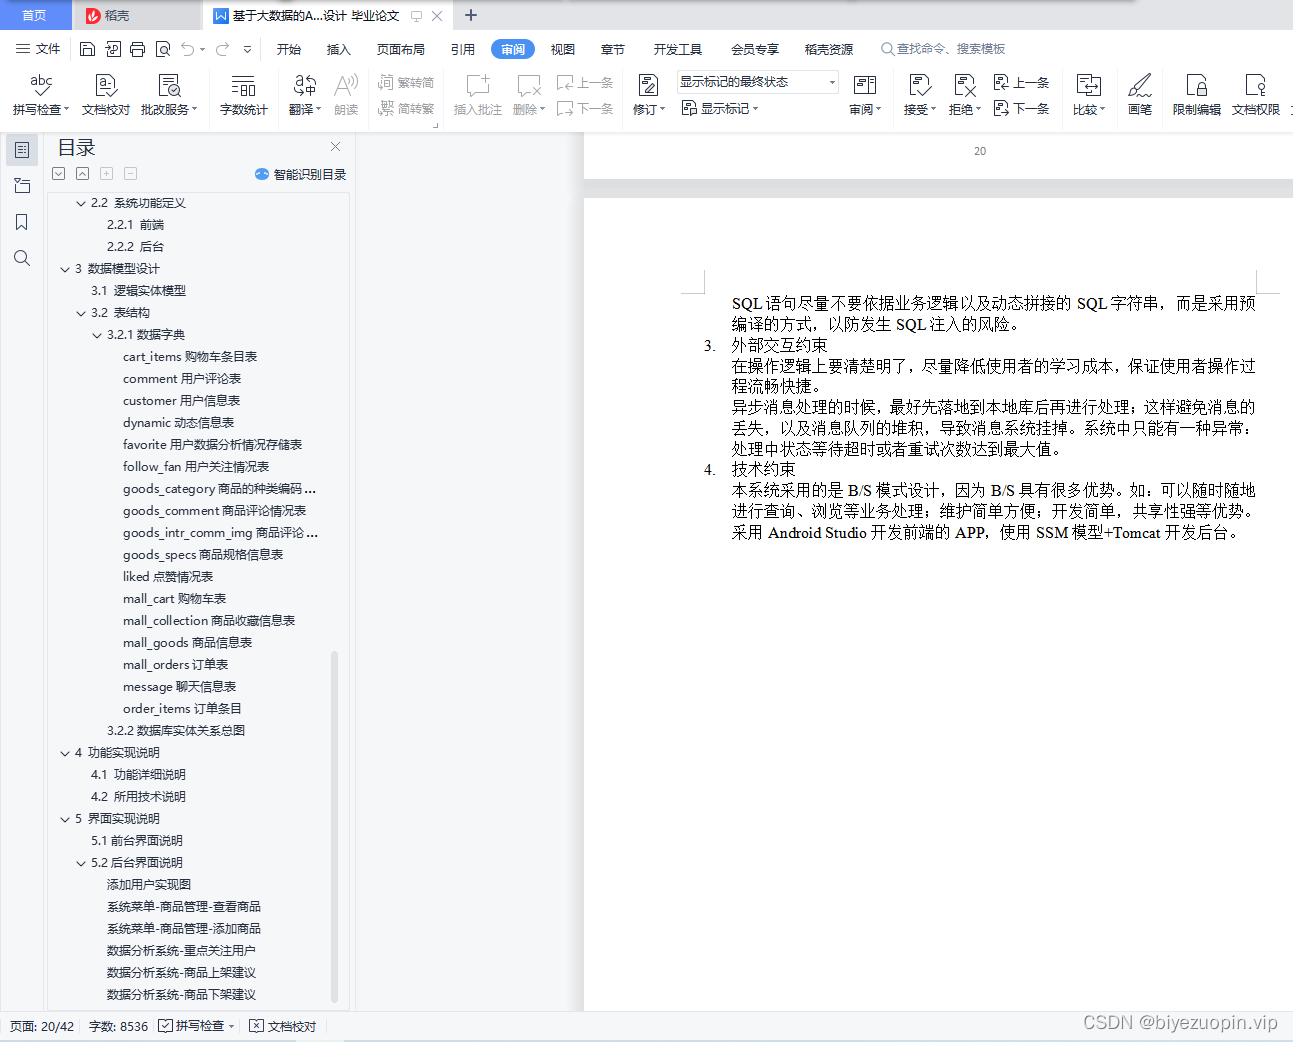Open the 开发工具 ribbon tab
Image resolution: width=1293 pixels, height=1042 pixels.
tap(678, 49)
